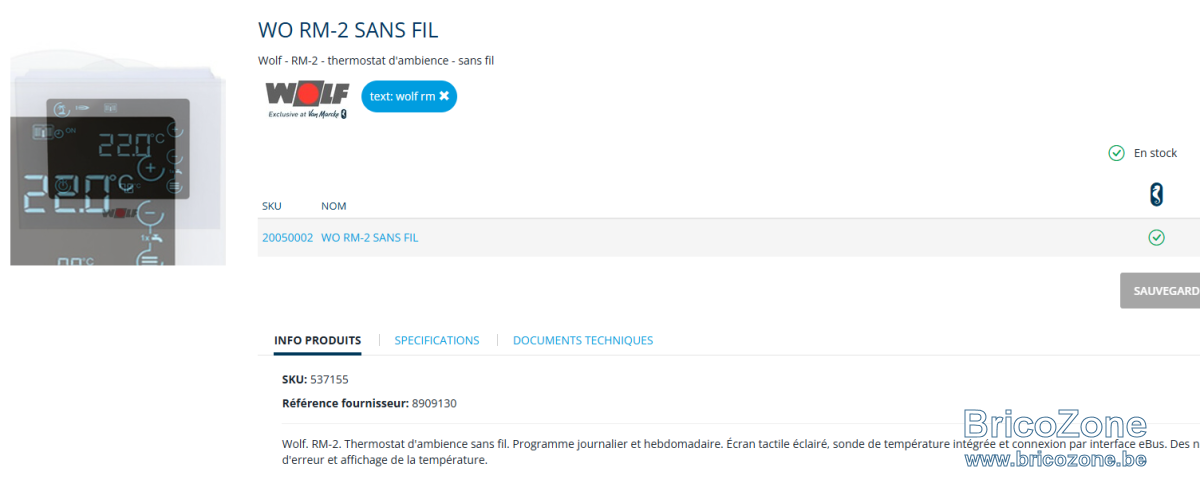Click the page title WO RM-2 SANS FIL
This screenshot has height=503, width=1200.
(x=348, y=30)
